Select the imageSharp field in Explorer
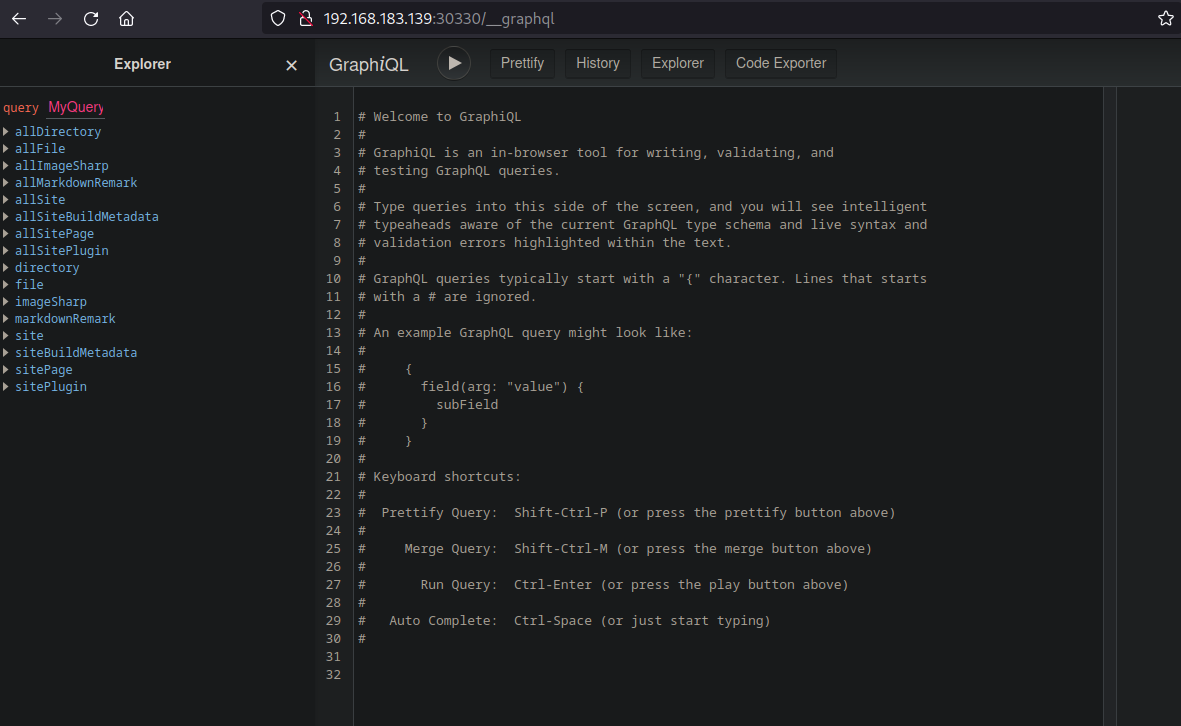This screenshot has width=1181, height=726. pos(51,302)
